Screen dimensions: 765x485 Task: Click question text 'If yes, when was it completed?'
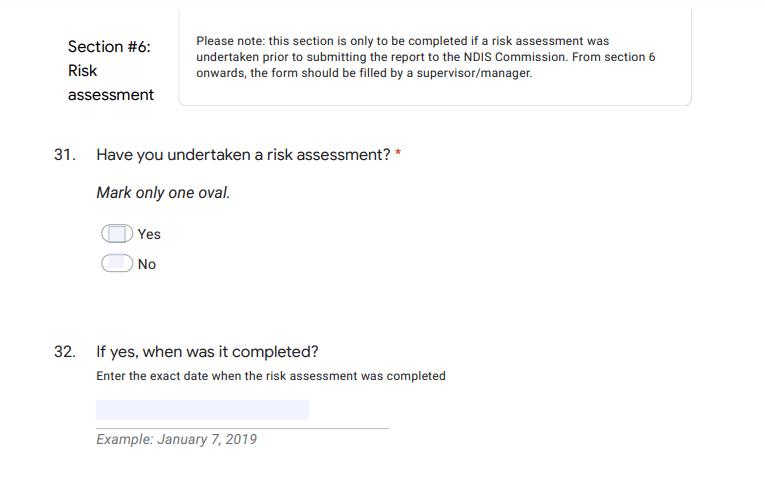click(x=207, y=352)
